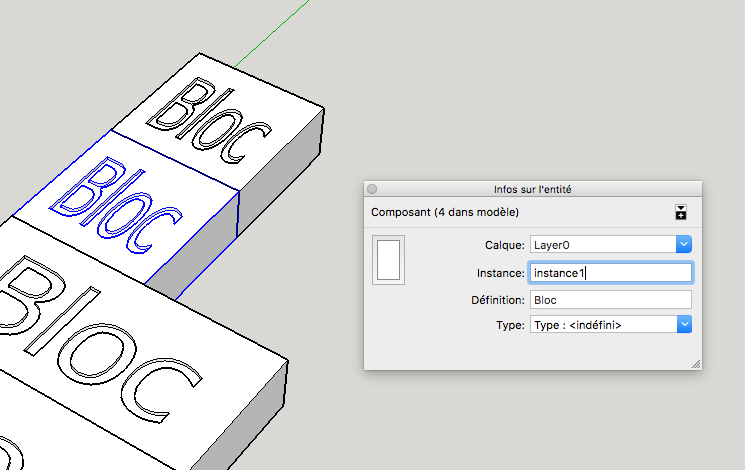Click the Définition field containing Bloc

[611, 300]
